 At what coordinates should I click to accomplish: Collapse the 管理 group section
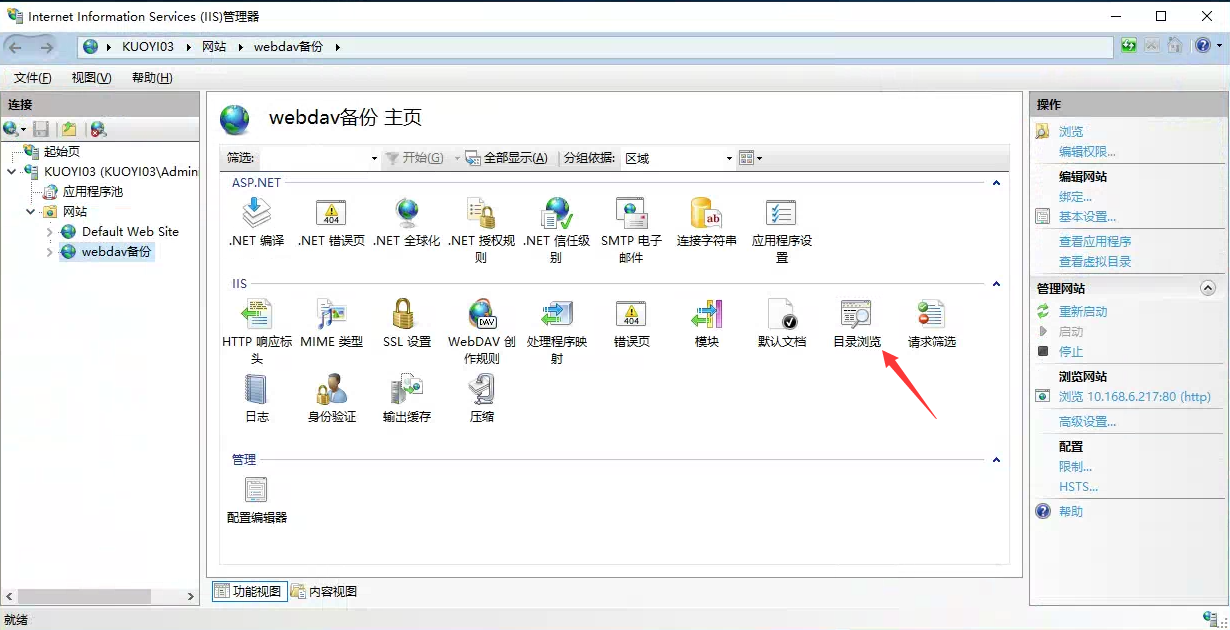click(996, 460)
